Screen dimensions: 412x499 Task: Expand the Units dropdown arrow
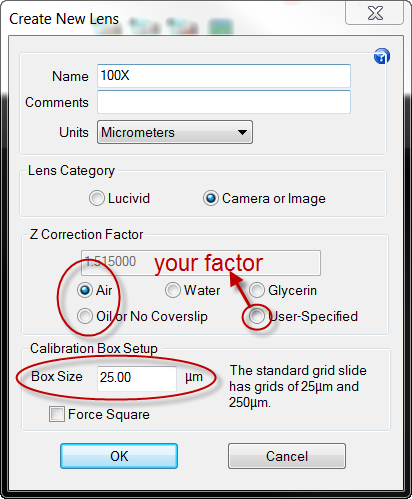pos(242,132)
